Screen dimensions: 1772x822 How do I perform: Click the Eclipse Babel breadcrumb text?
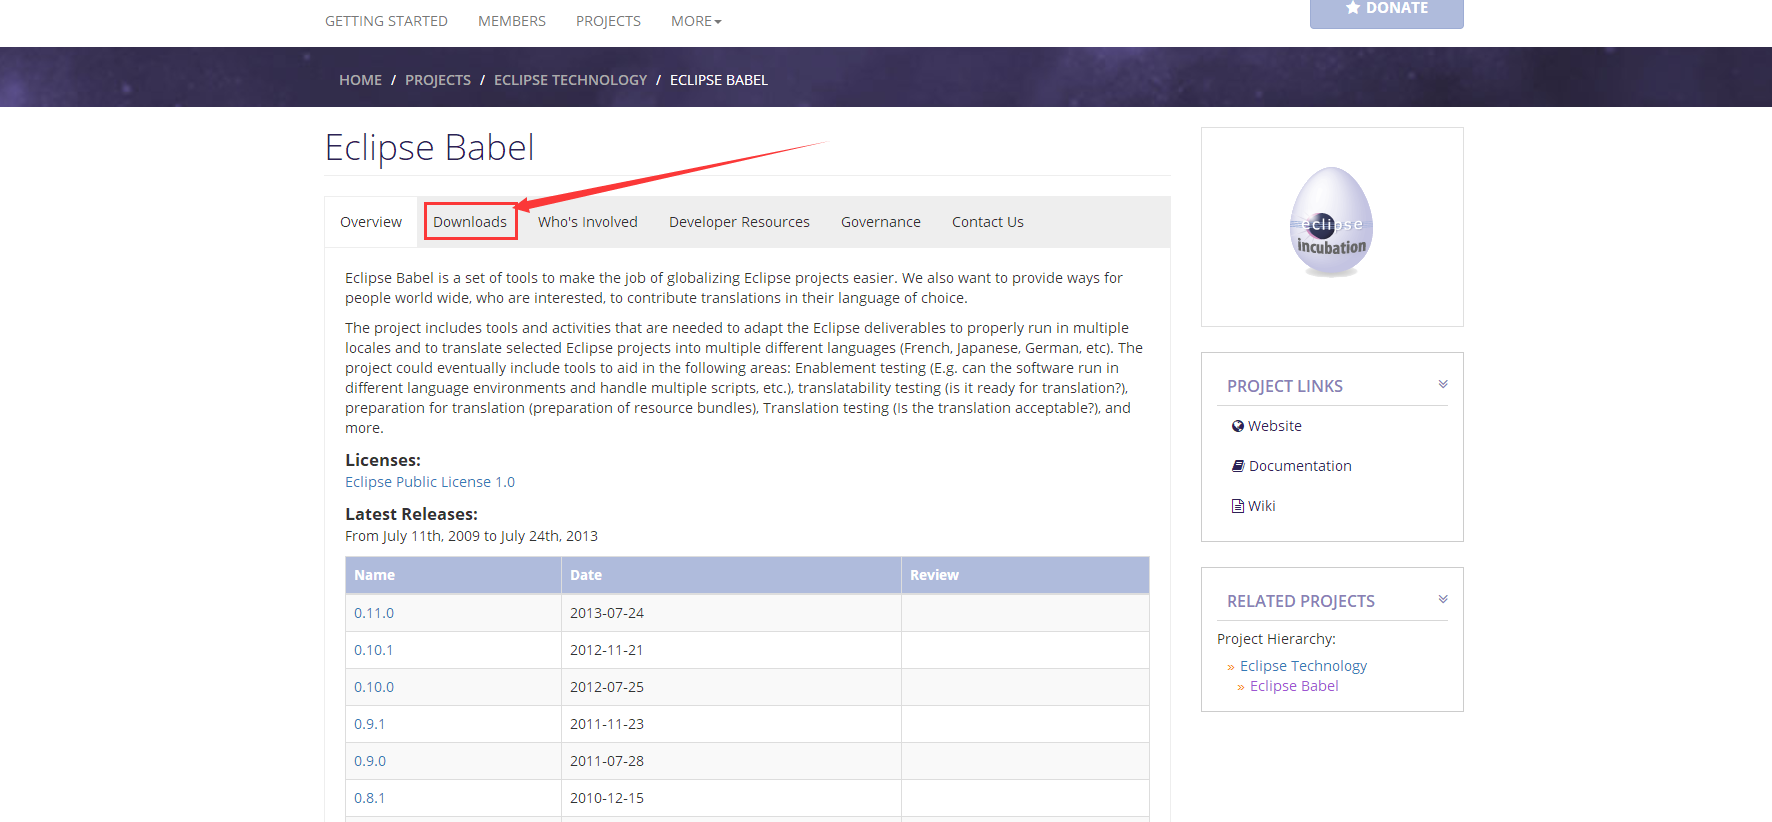click(719, 80)
